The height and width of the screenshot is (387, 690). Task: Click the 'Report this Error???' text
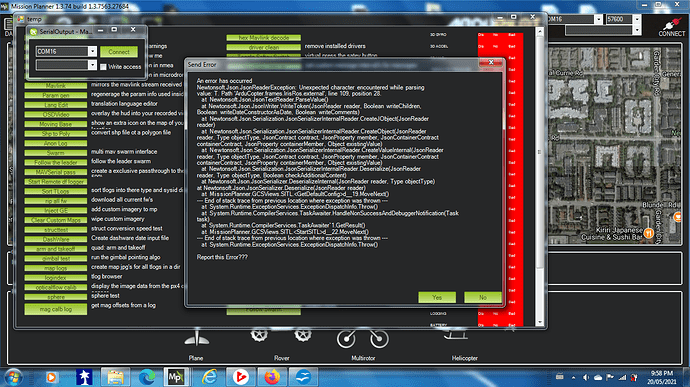222,257
